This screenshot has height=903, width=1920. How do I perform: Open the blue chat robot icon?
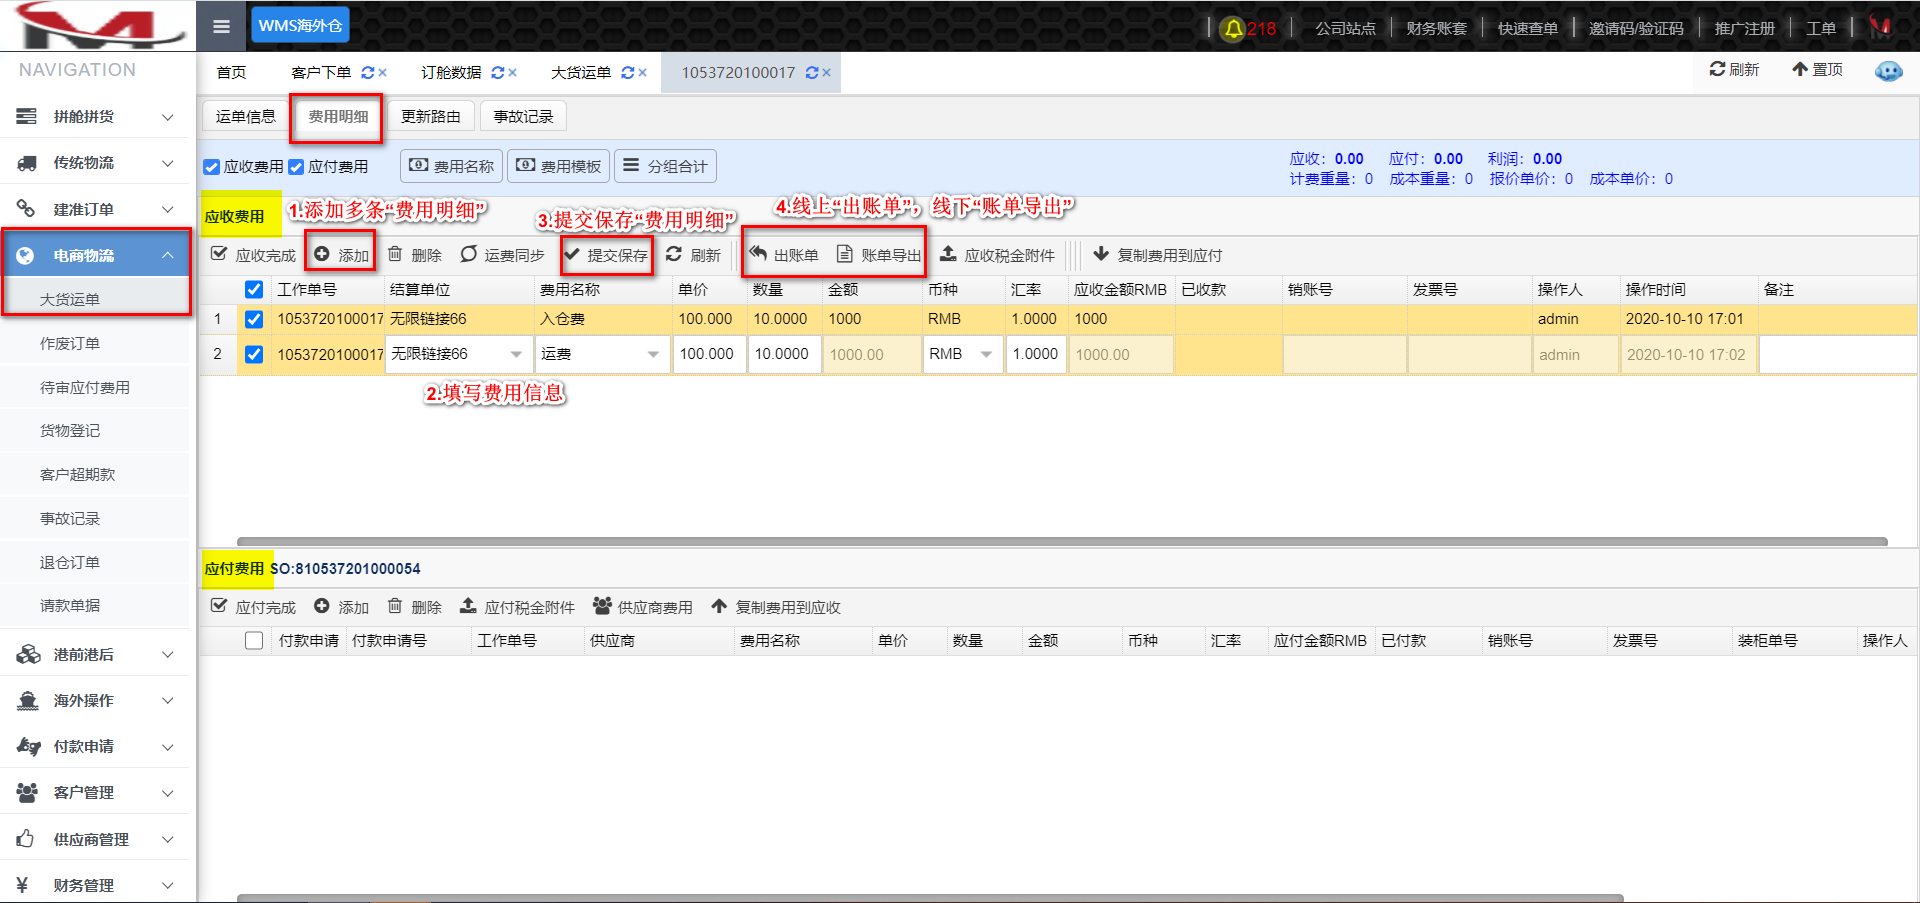click(1888, 71)
